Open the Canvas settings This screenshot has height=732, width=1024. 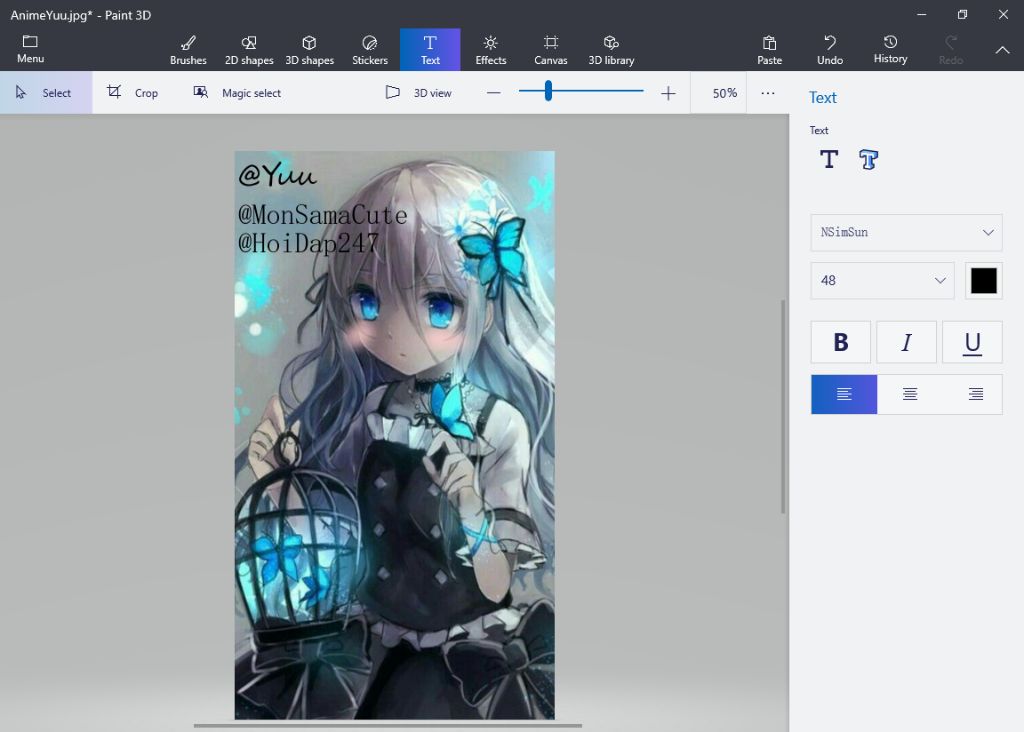click(551, 50)
